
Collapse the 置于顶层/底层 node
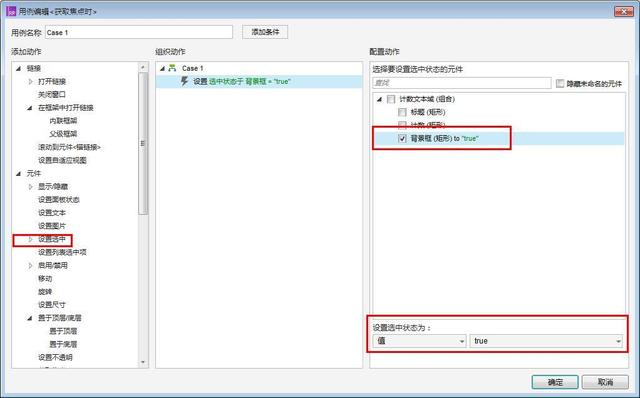[x=30, y=318]
